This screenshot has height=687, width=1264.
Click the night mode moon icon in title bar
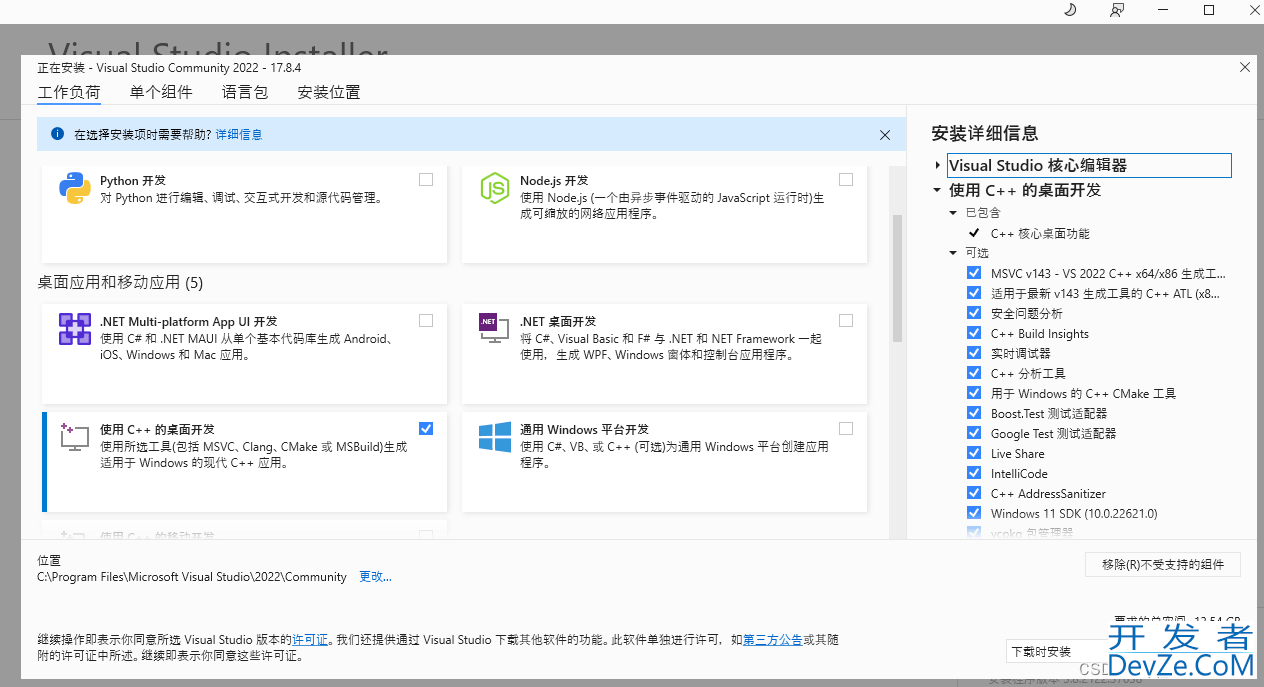[x=1069, y=10]
